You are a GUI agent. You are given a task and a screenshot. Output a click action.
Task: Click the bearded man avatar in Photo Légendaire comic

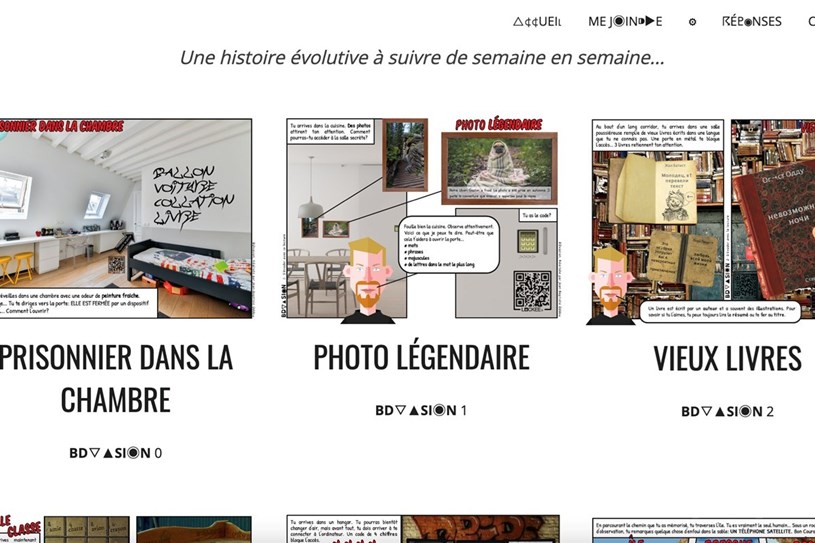[368, 281]
